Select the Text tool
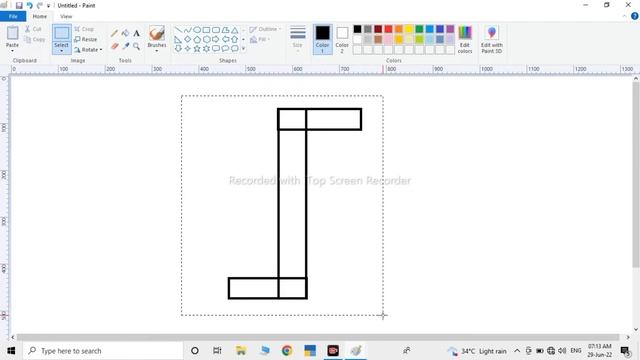 pos(136,33)
